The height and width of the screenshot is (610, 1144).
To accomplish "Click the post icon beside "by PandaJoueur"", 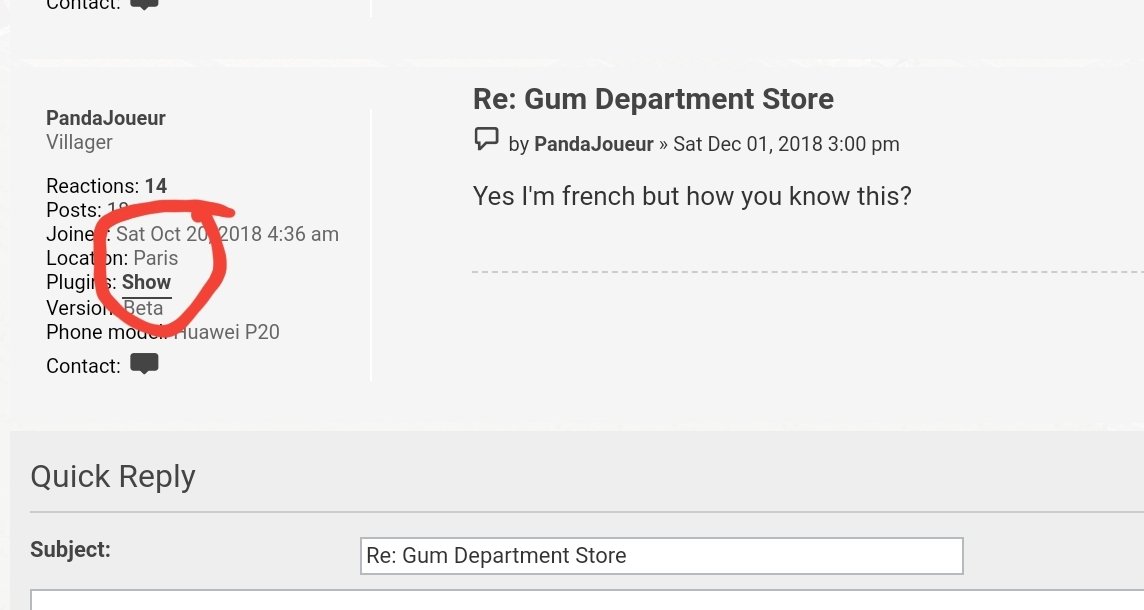I will coord(487,139).
